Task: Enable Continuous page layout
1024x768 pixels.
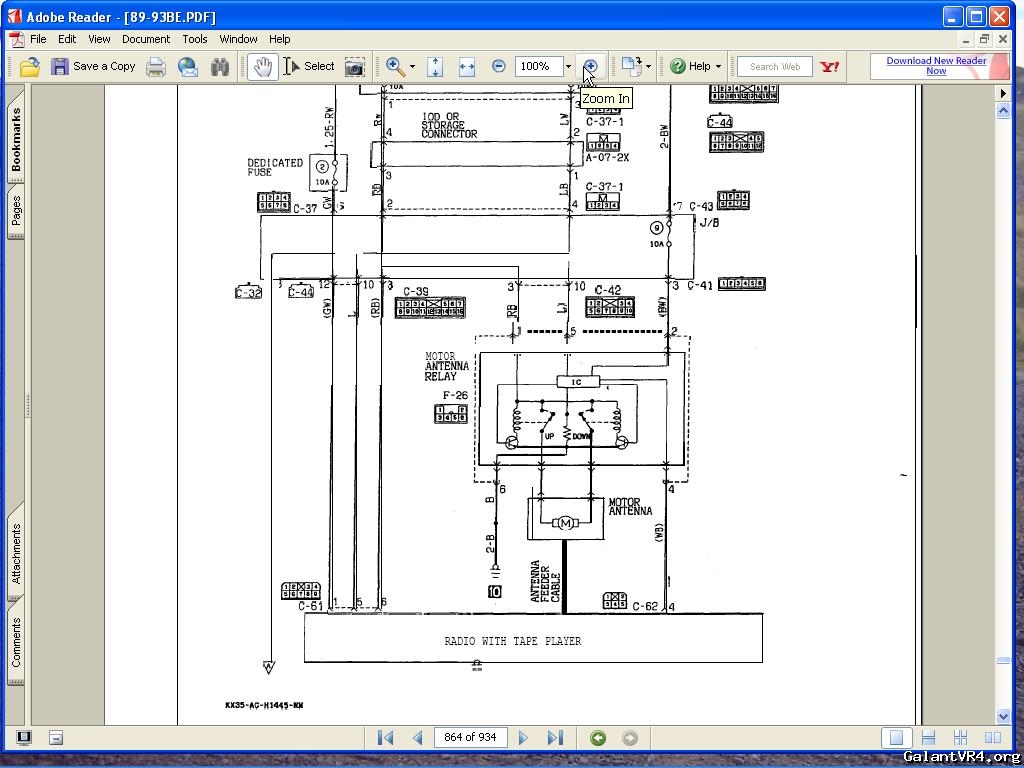Action: (x=928, y=738)
